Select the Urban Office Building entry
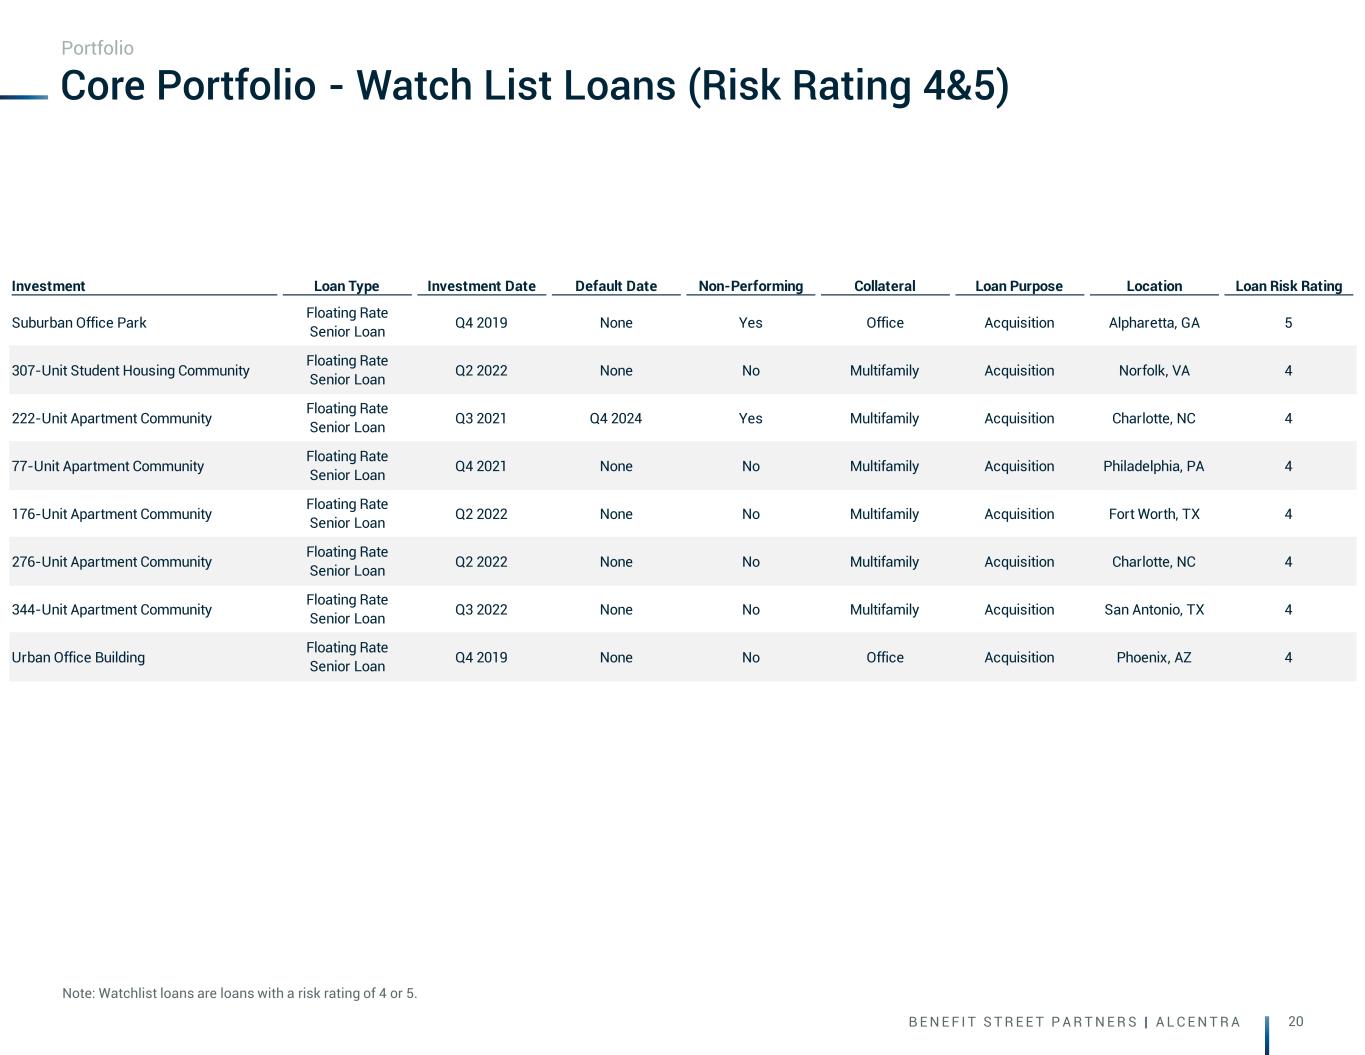Viewport: 1365px width, 1055px height. (78, 657)
